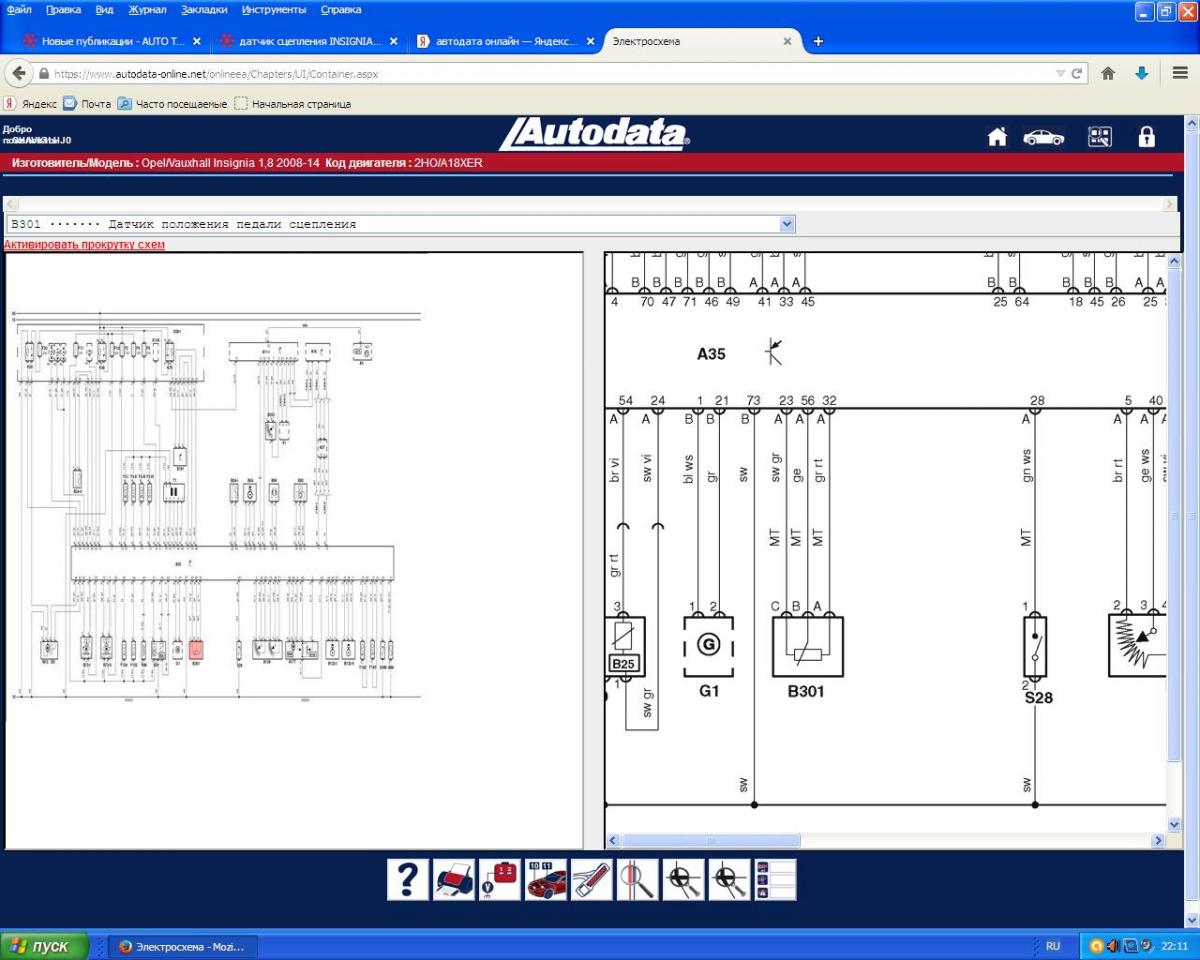The height and width of the screenshot is (960, 1200).
Task: Open the Часто посещаемые bookmark
Action: pyautogui.click(x=173, y=103)
